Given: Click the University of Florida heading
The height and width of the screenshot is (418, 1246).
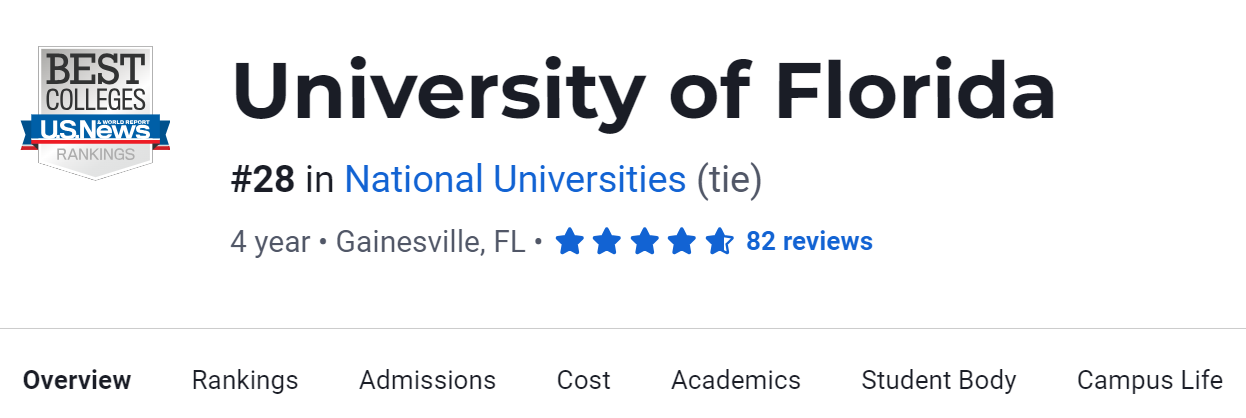Looking at the screenshot, I should pyautogui.click(x=643, y=92).
